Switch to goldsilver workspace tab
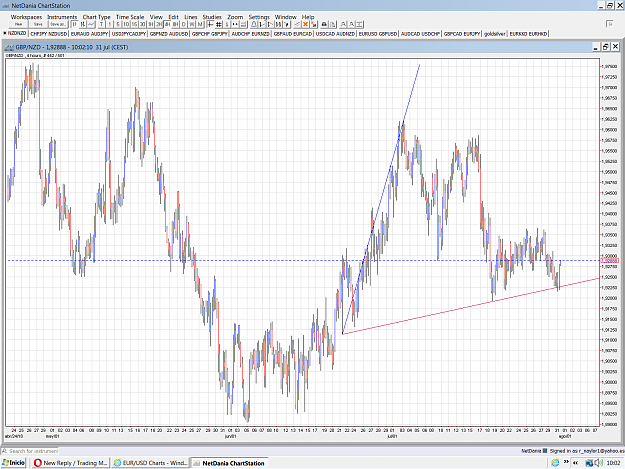The width and height of the screenshot is (625, 469). [495, 34]
